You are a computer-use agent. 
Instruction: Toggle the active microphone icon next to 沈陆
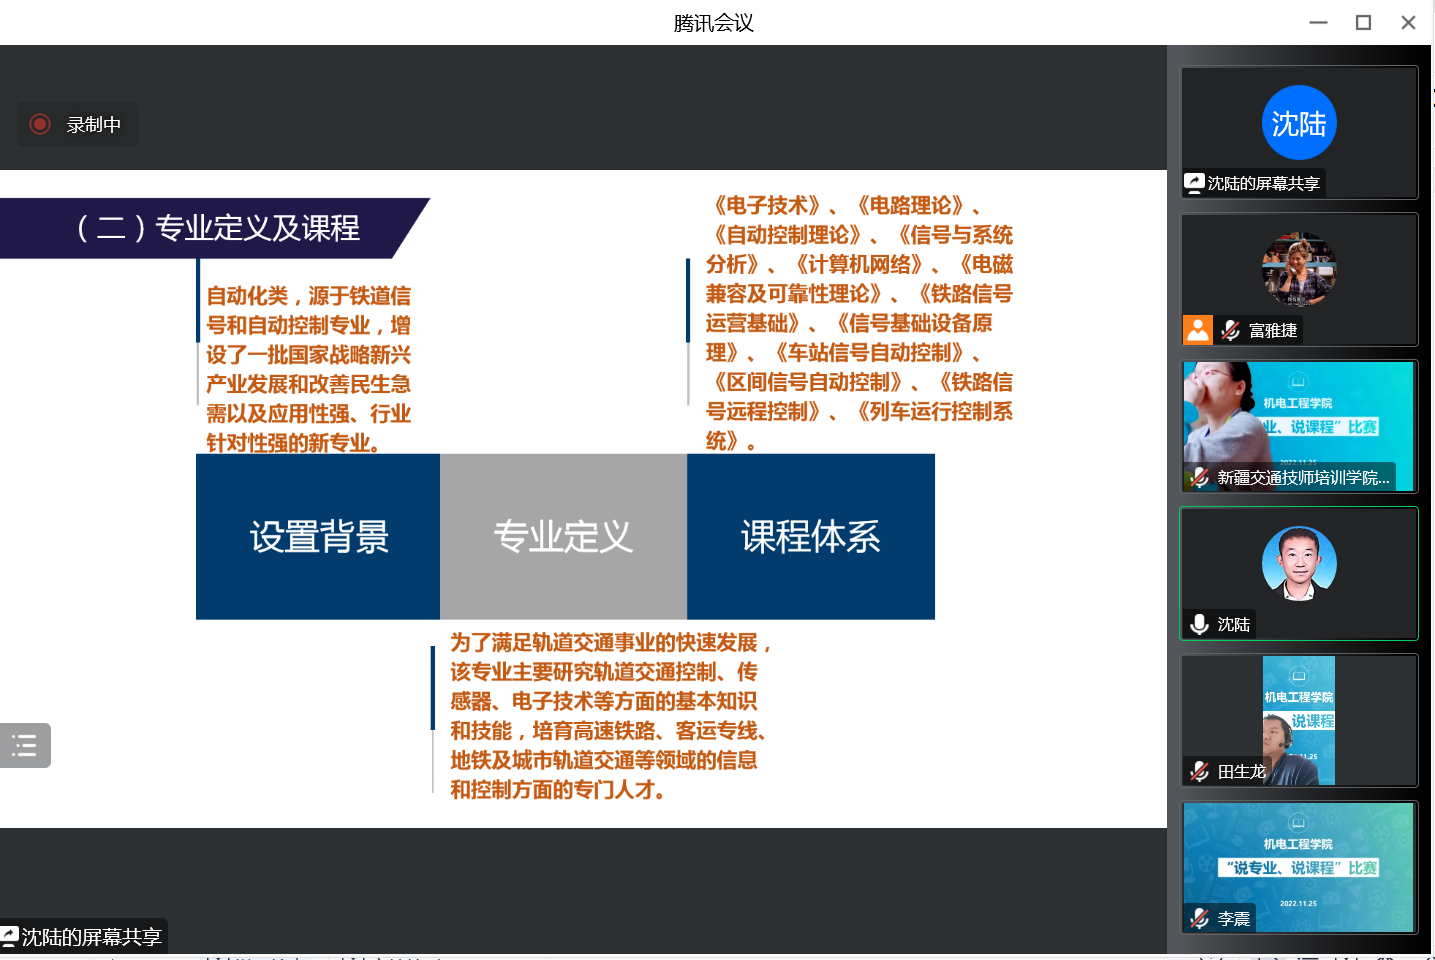(1199, 624)
